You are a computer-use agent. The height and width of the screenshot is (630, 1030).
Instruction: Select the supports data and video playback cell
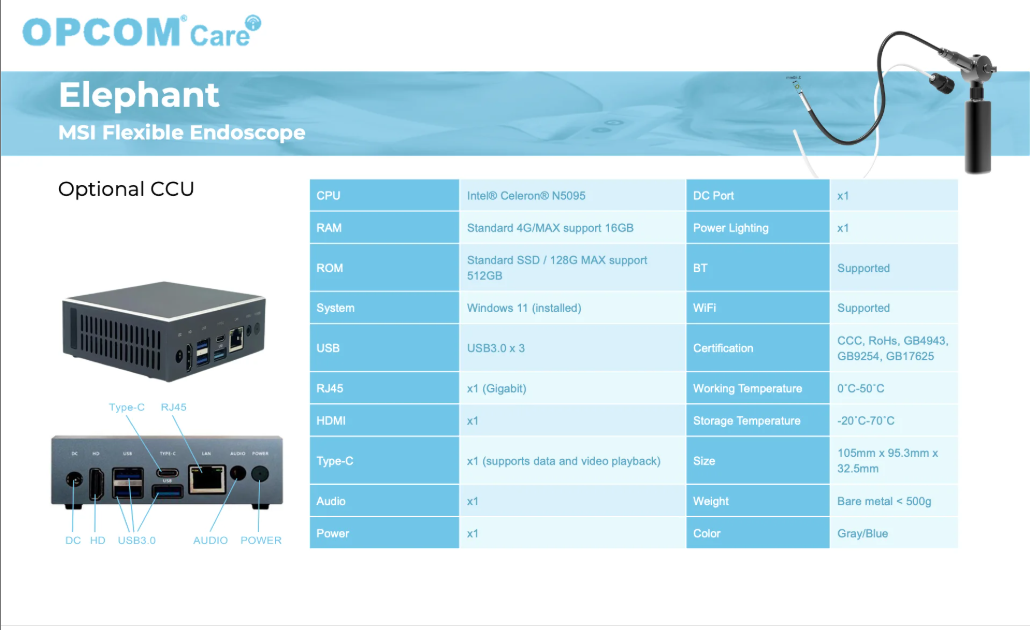coord(572,461)
